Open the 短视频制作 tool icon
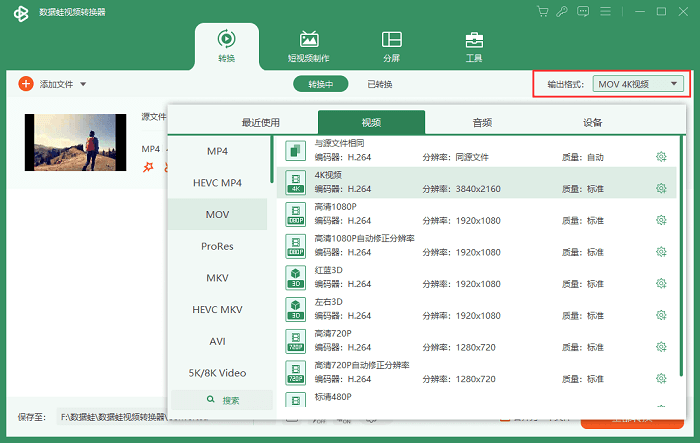The width and height of the screenshot is (700, 443). (309, 40)
